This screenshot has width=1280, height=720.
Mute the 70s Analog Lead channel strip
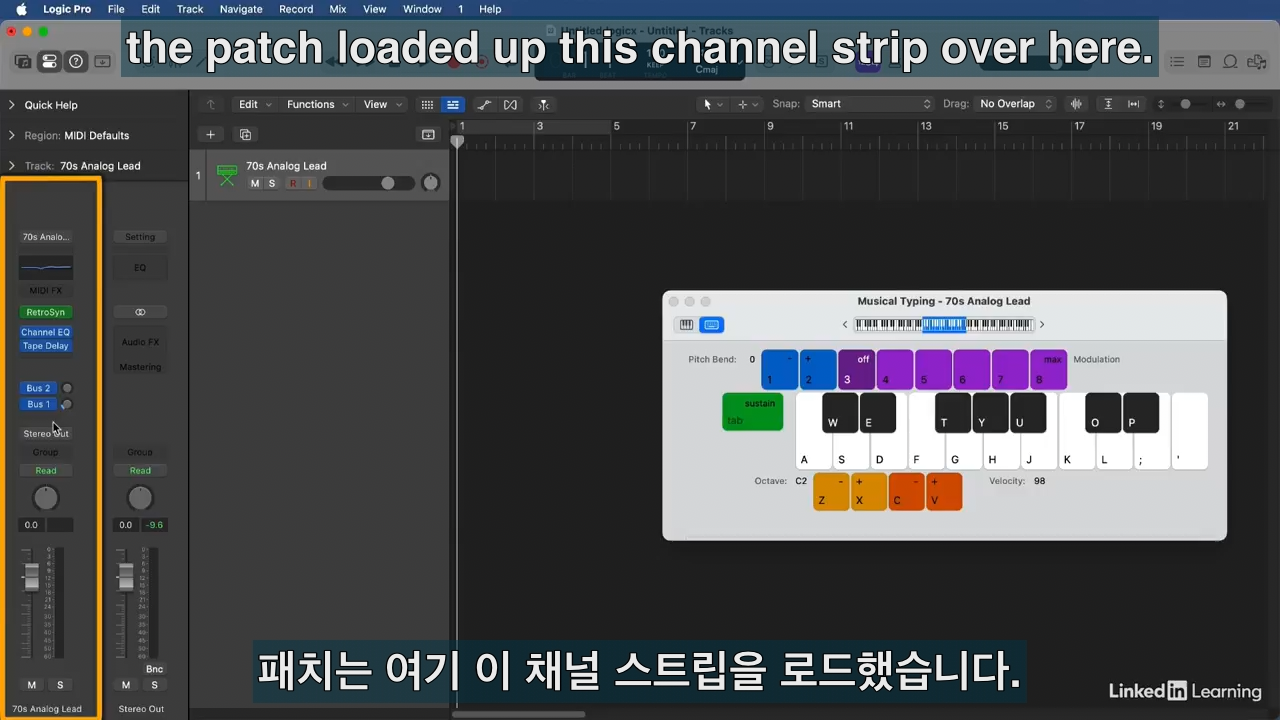click(32, 685)
